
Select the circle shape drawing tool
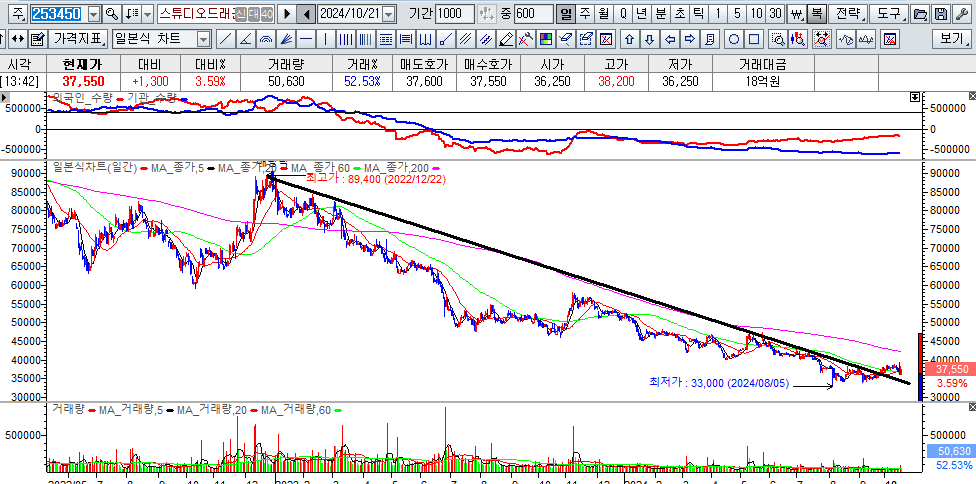[735, 39]
